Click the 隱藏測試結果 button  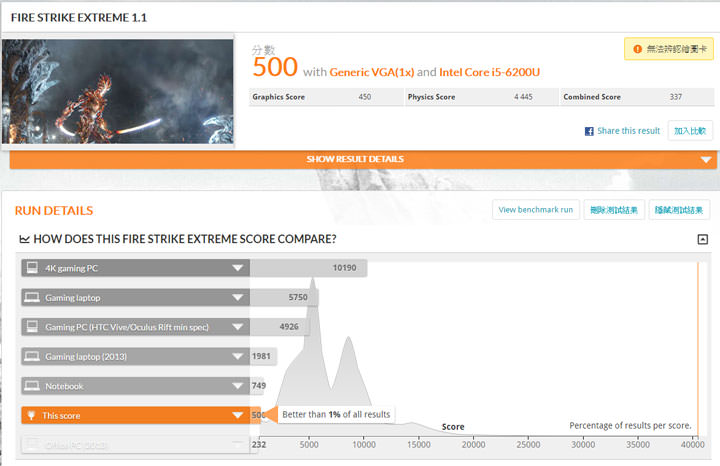(680, 210)
